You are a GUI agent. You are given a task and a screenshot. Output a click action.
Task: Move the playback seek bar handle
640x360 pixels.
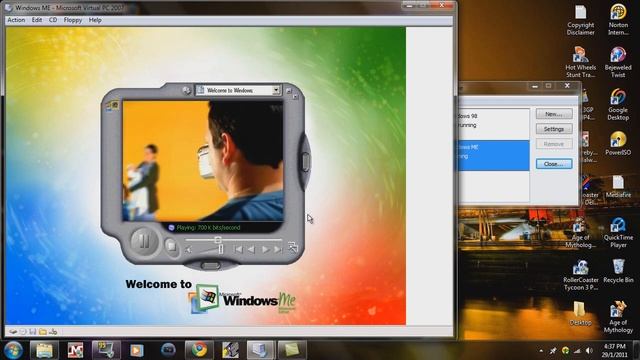(218, 240)
